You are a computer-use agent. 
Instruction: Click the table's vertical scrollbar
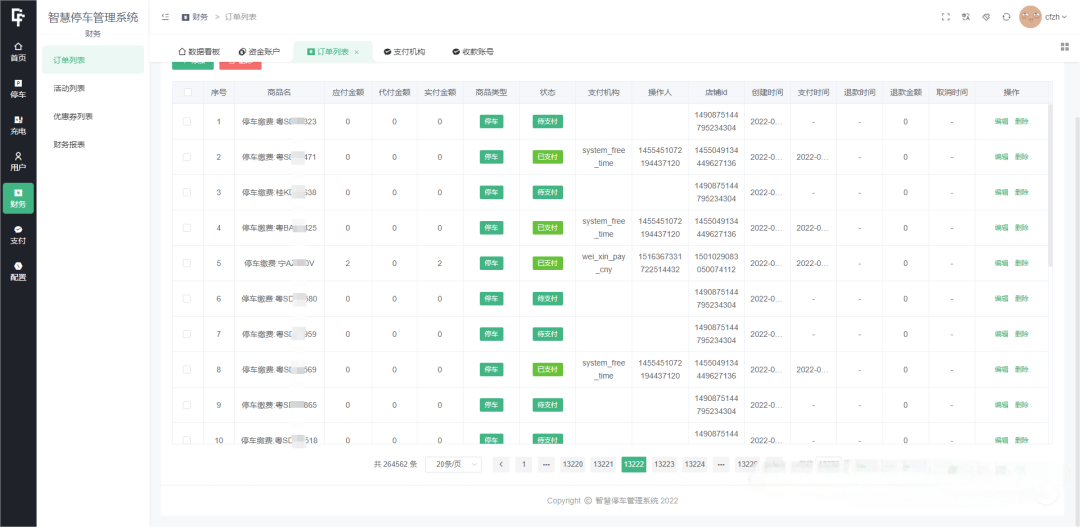point(1050,186)
